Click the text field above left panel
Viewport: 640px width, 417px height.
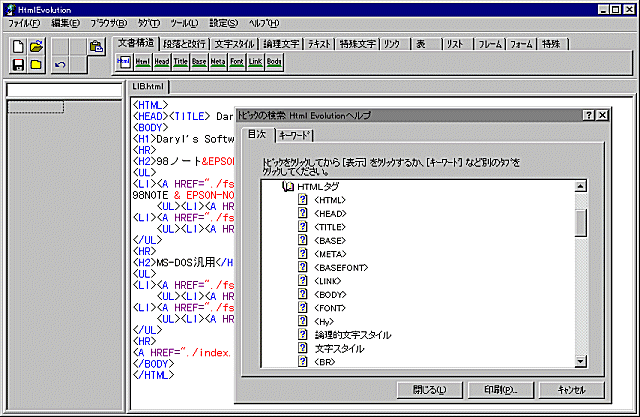coord(63,90)
